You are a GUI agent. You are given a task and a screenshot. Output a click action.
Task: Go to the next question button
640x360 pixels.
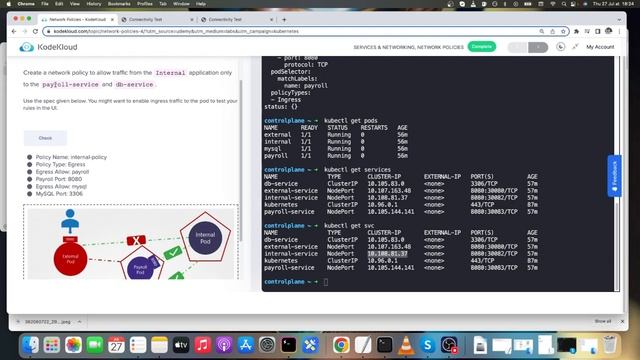coord(538,47)
